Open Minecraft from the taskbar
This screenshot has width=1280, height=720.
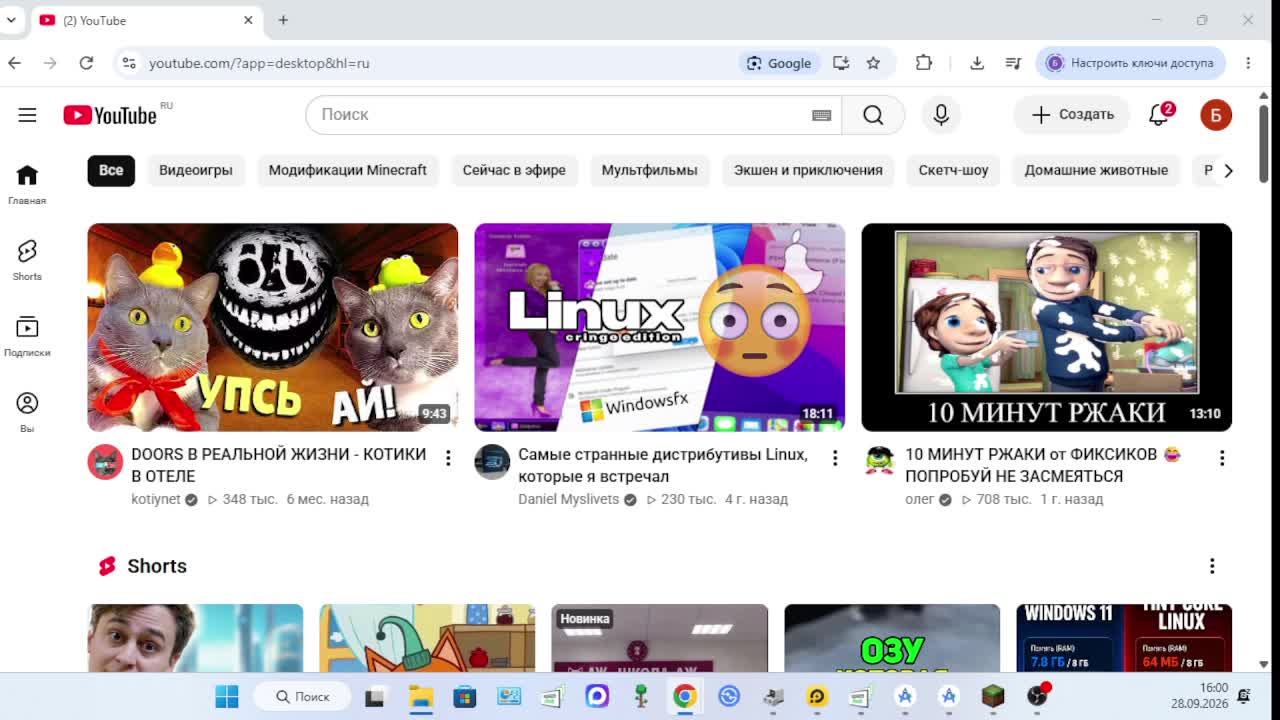[992, 696]
